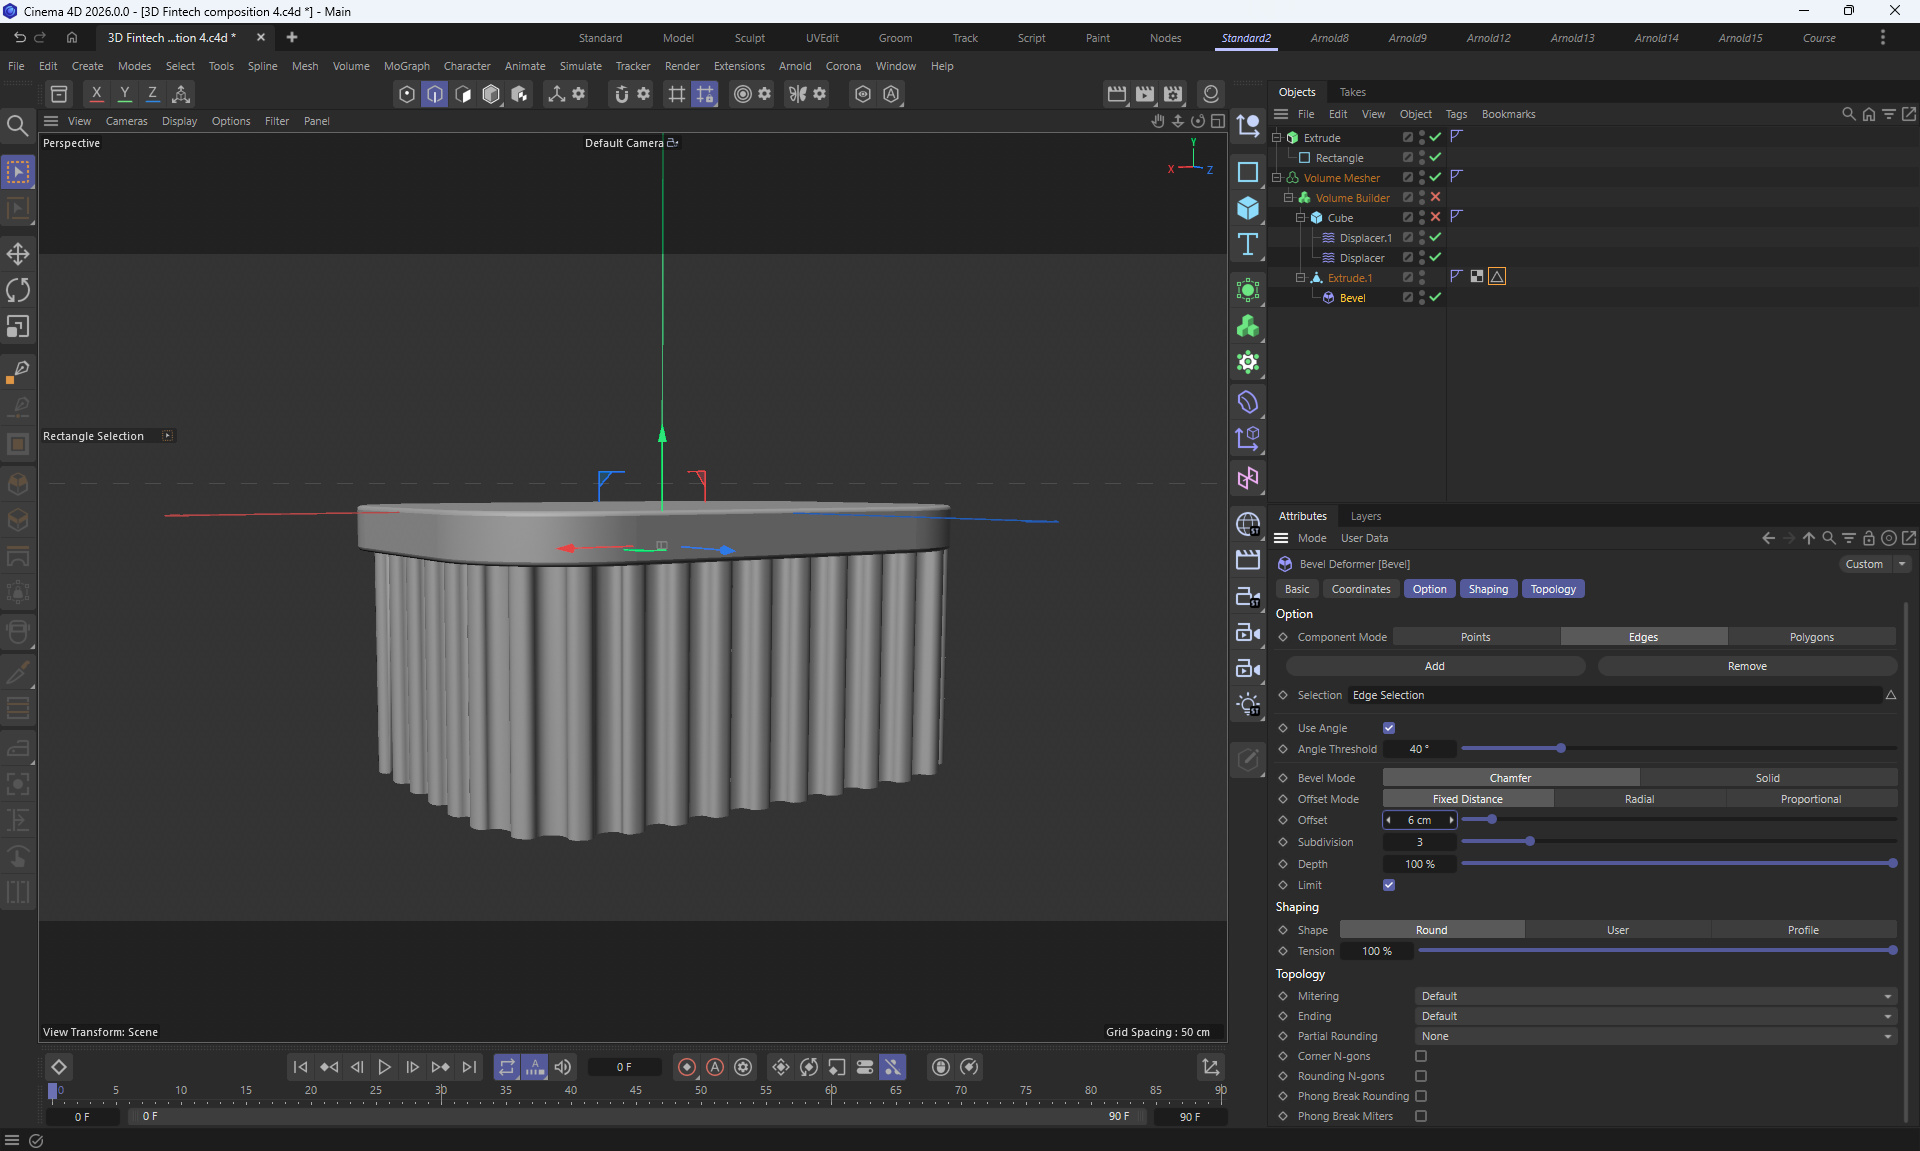
Task: Click the Remove button
Action: coord(1746,666)
